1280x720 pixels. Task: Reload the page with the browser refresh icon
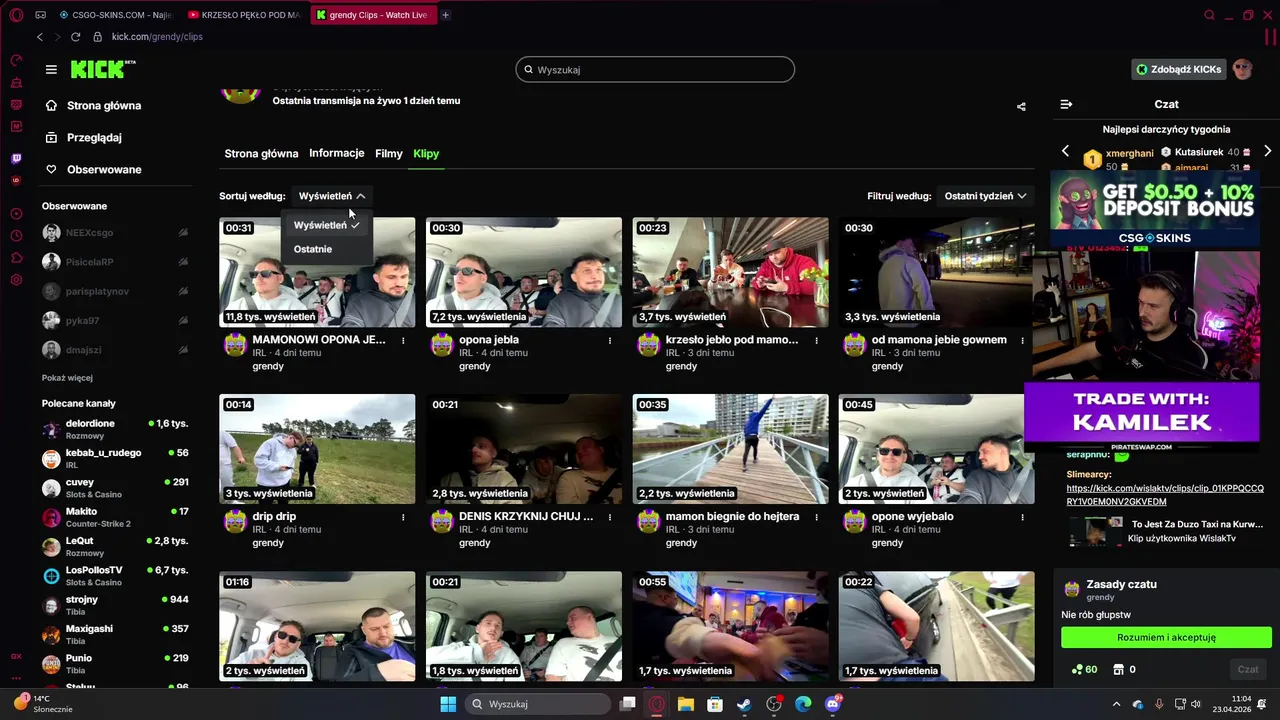(x=75, y=37)
